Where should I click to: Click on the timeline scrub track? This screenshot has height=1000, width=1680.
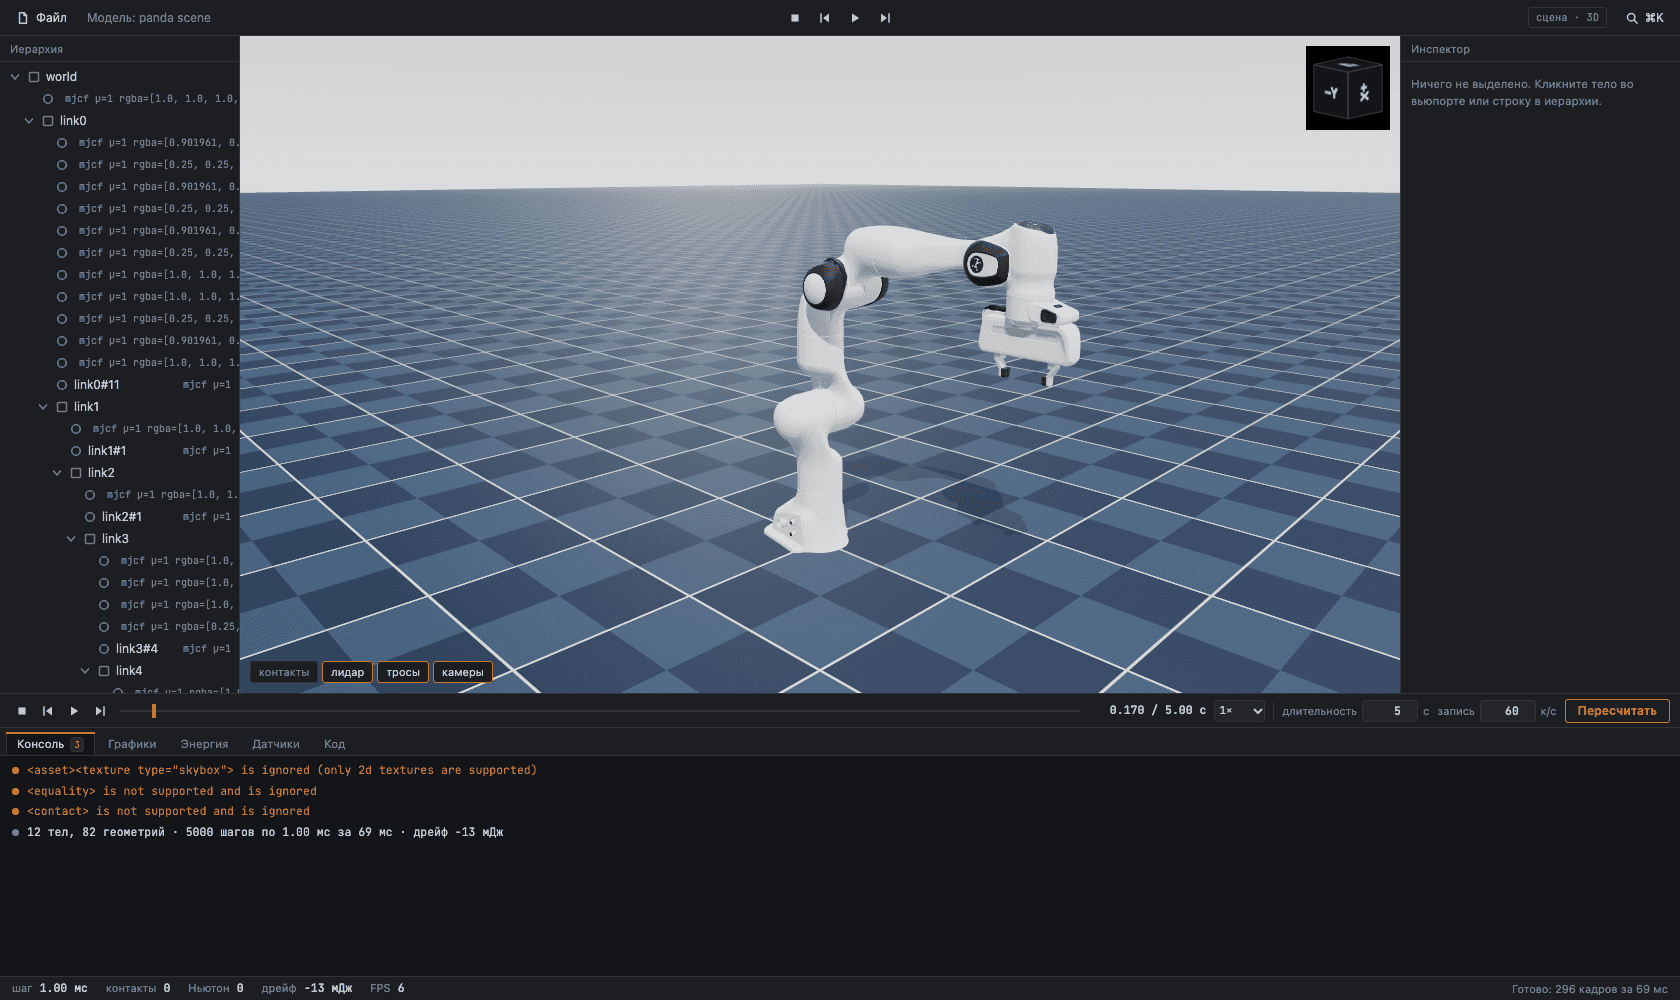(600, 711)
